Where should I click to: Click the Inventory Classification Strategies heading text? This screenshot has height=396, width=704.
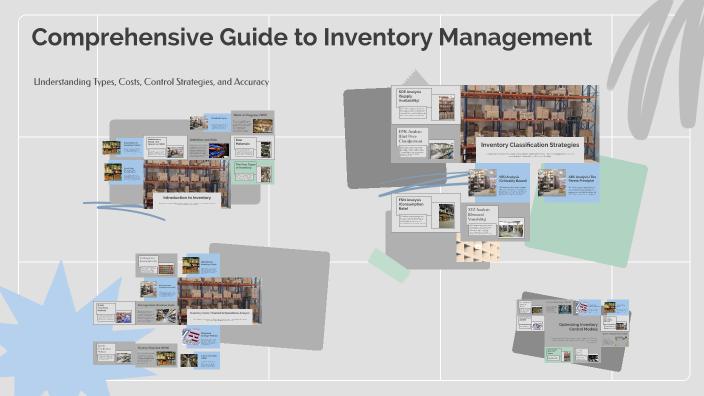(x=530, y=145)
